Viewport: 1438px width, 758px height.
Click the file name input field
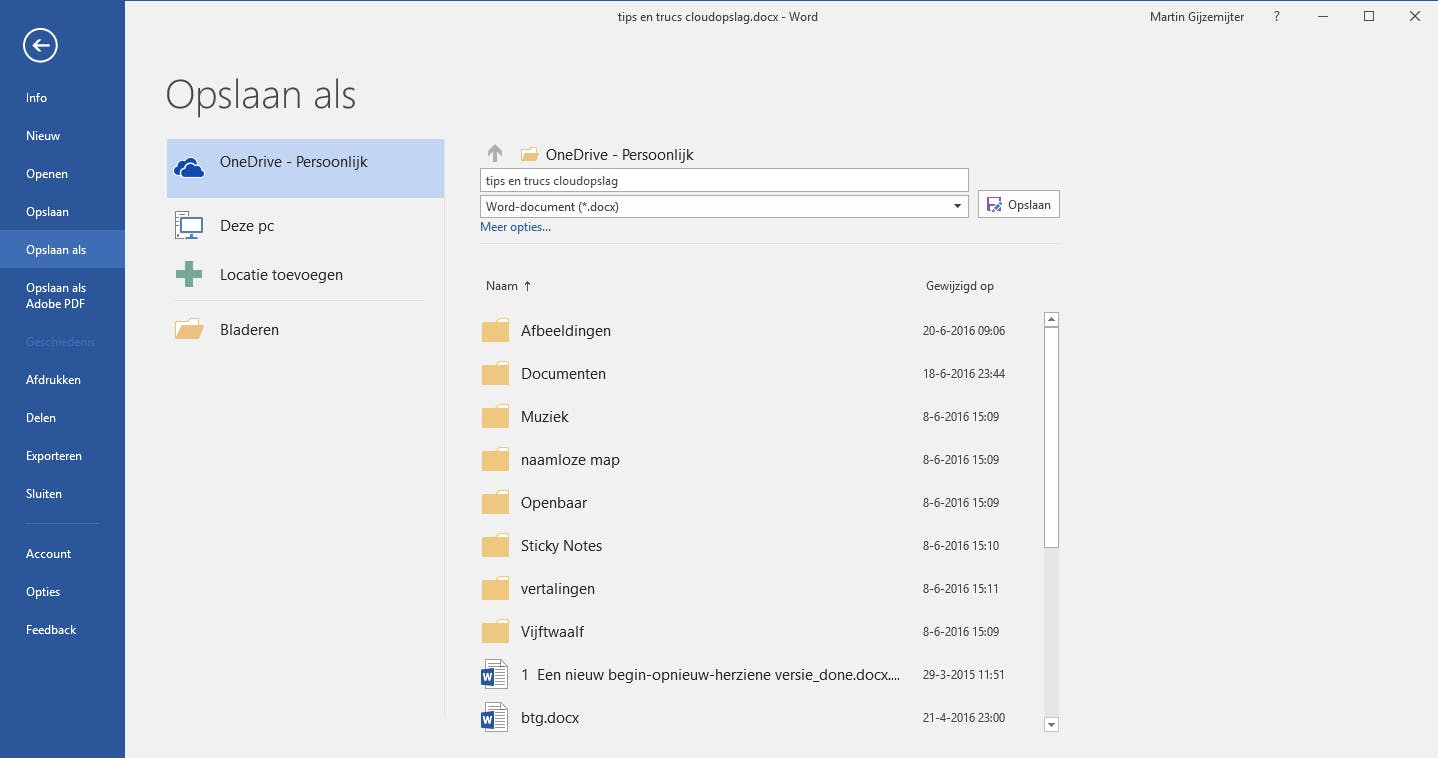pyautogui.click(x=723, y=181)
